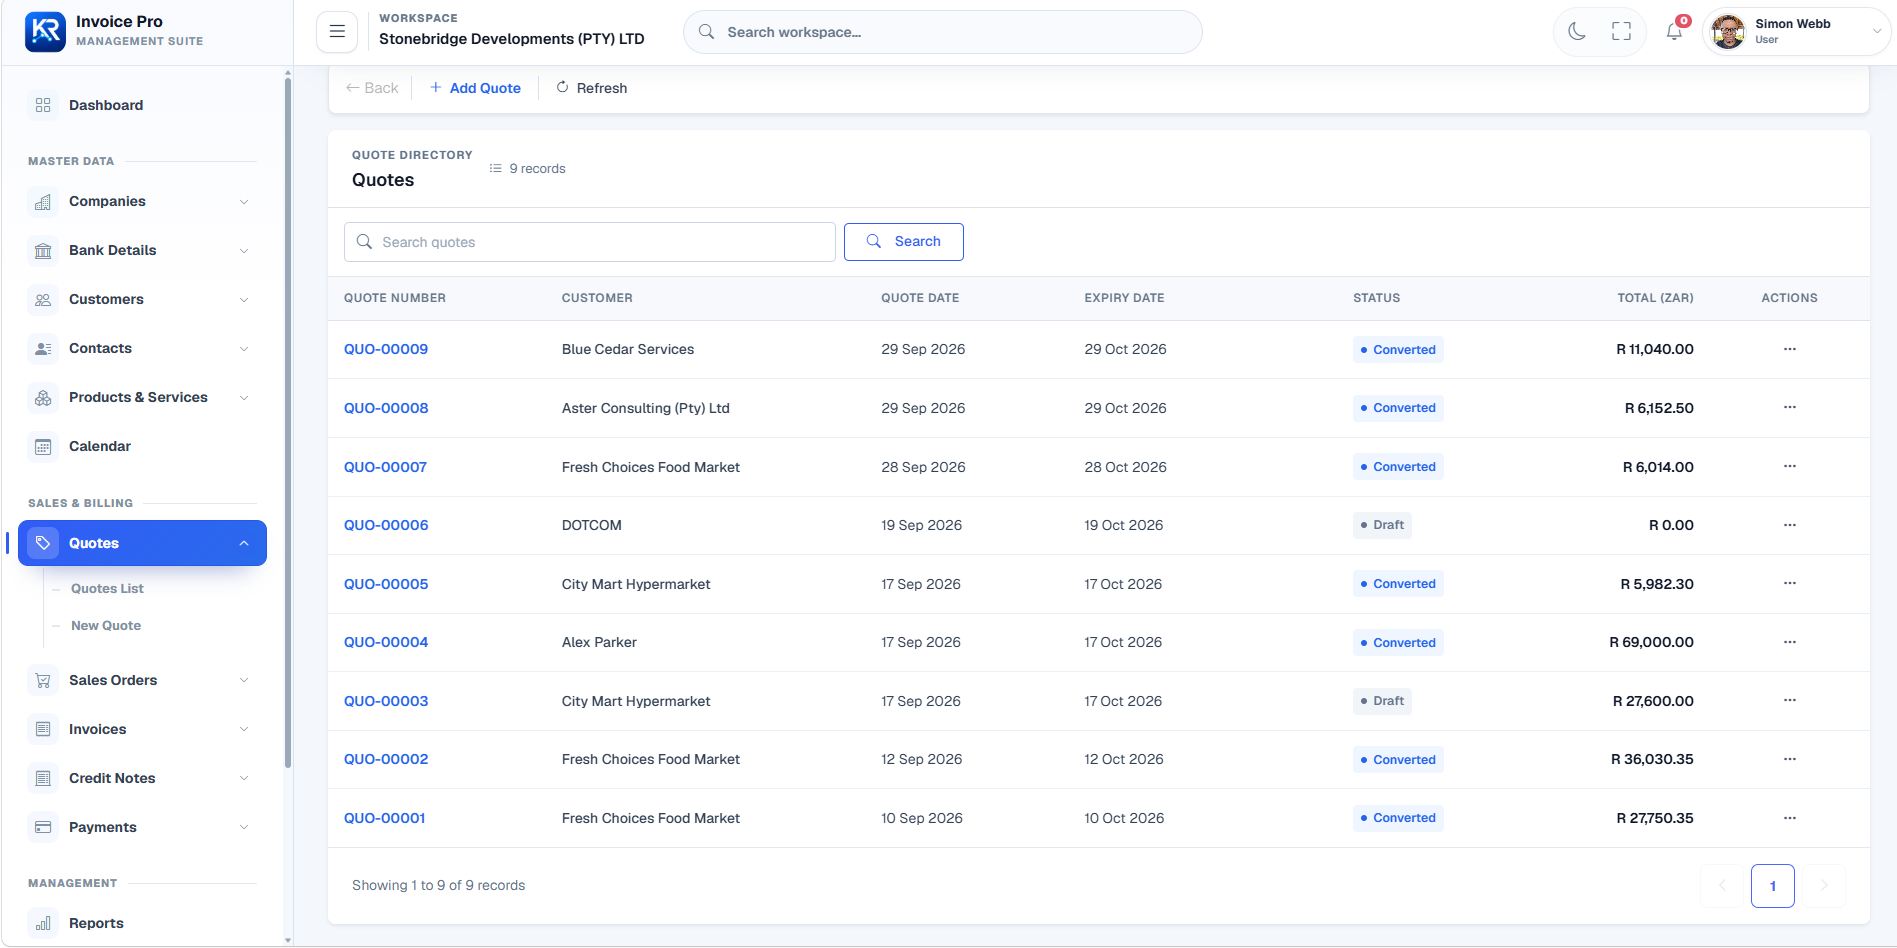
Task: Open Calendar from the sidebar
Action: point(142,447)
